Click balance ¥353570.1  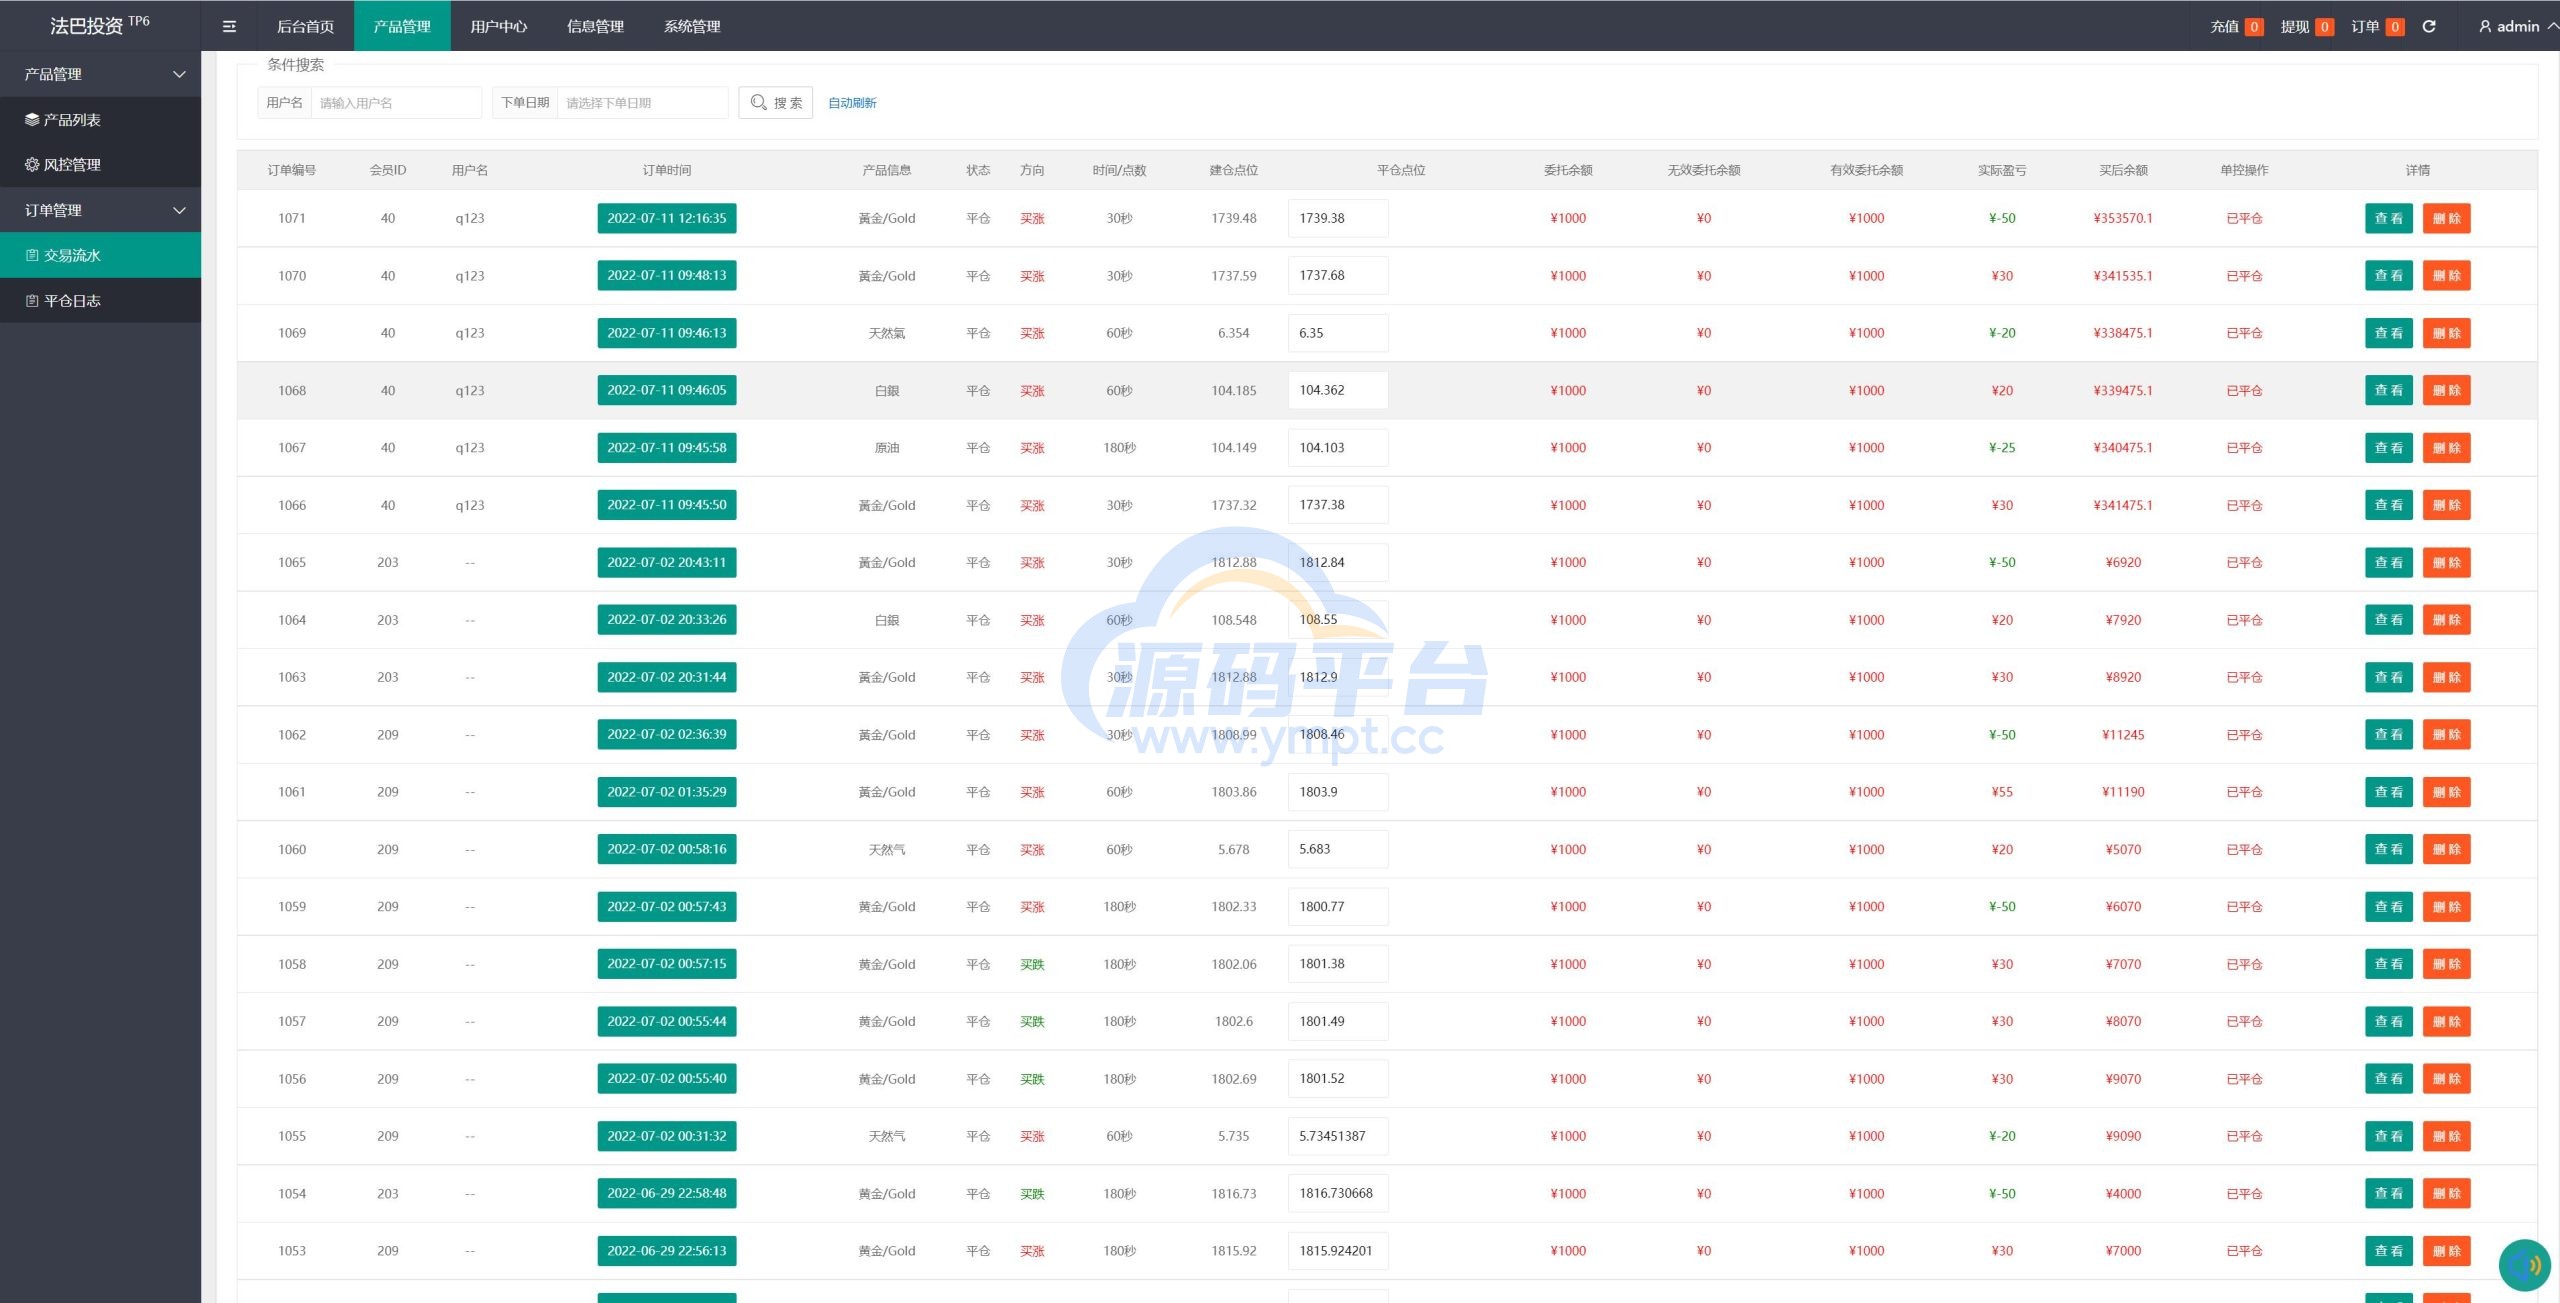tap(2123, 218)
